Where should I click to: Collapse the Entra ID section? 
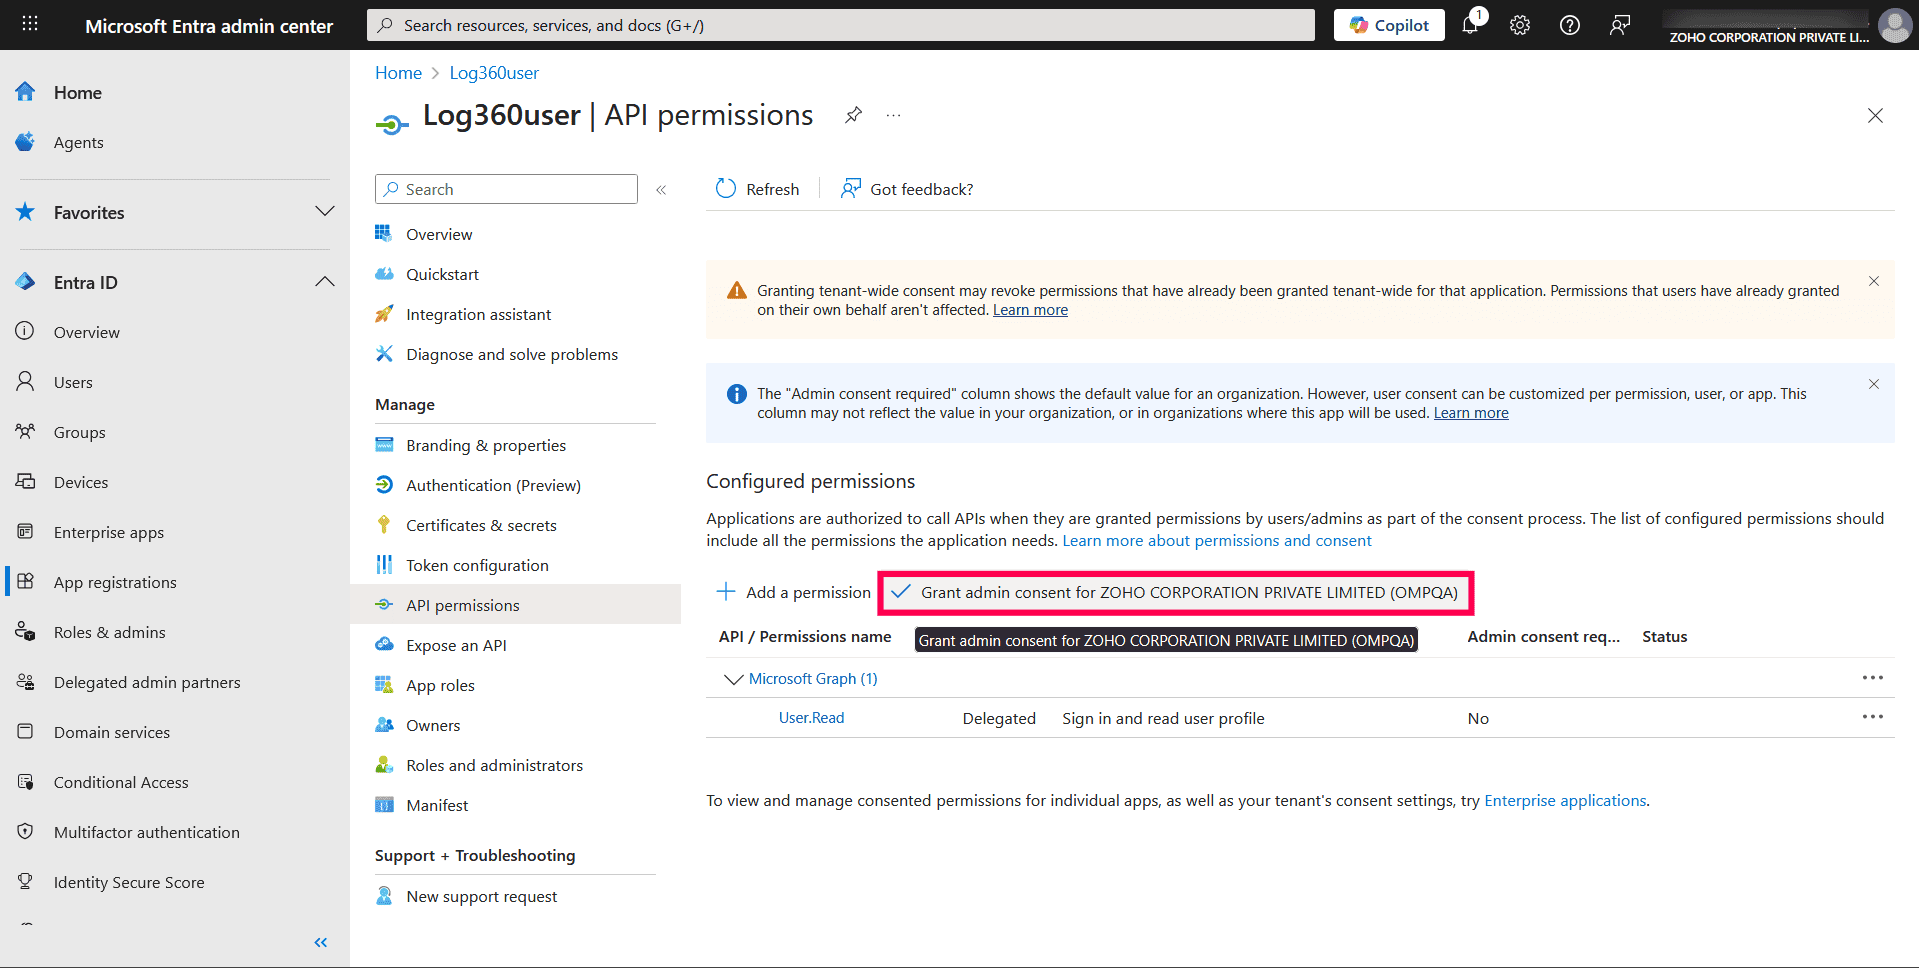(x=325, y=281)
